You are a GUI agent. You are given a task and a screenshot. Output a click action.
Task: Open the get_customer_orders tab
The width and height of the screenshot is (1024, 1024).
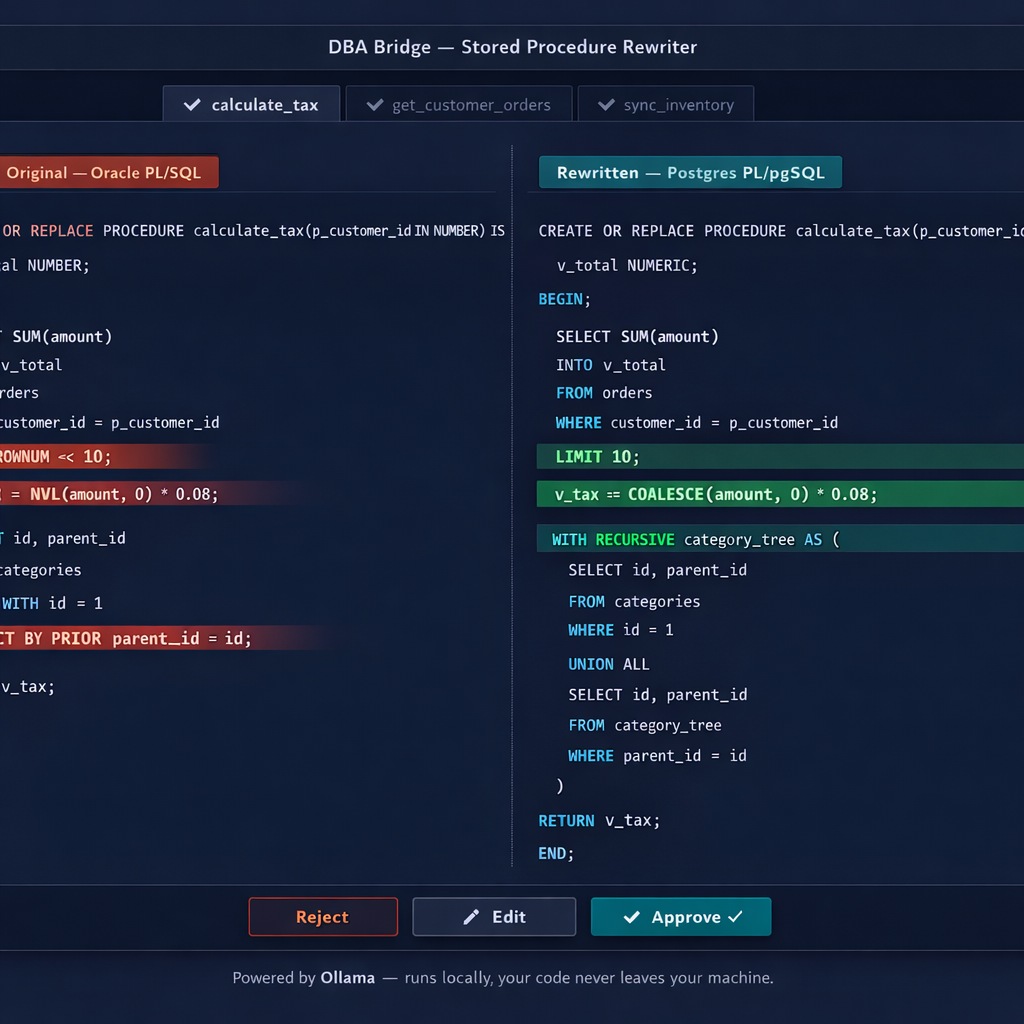(459, 105)
